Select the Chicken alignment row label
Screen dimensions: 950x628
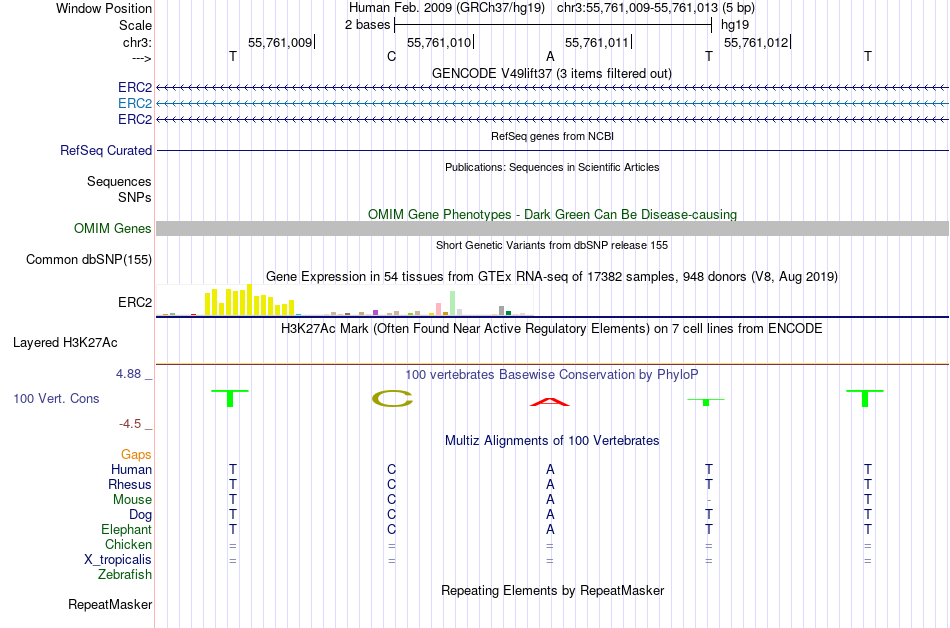click(x=128, y=544)
